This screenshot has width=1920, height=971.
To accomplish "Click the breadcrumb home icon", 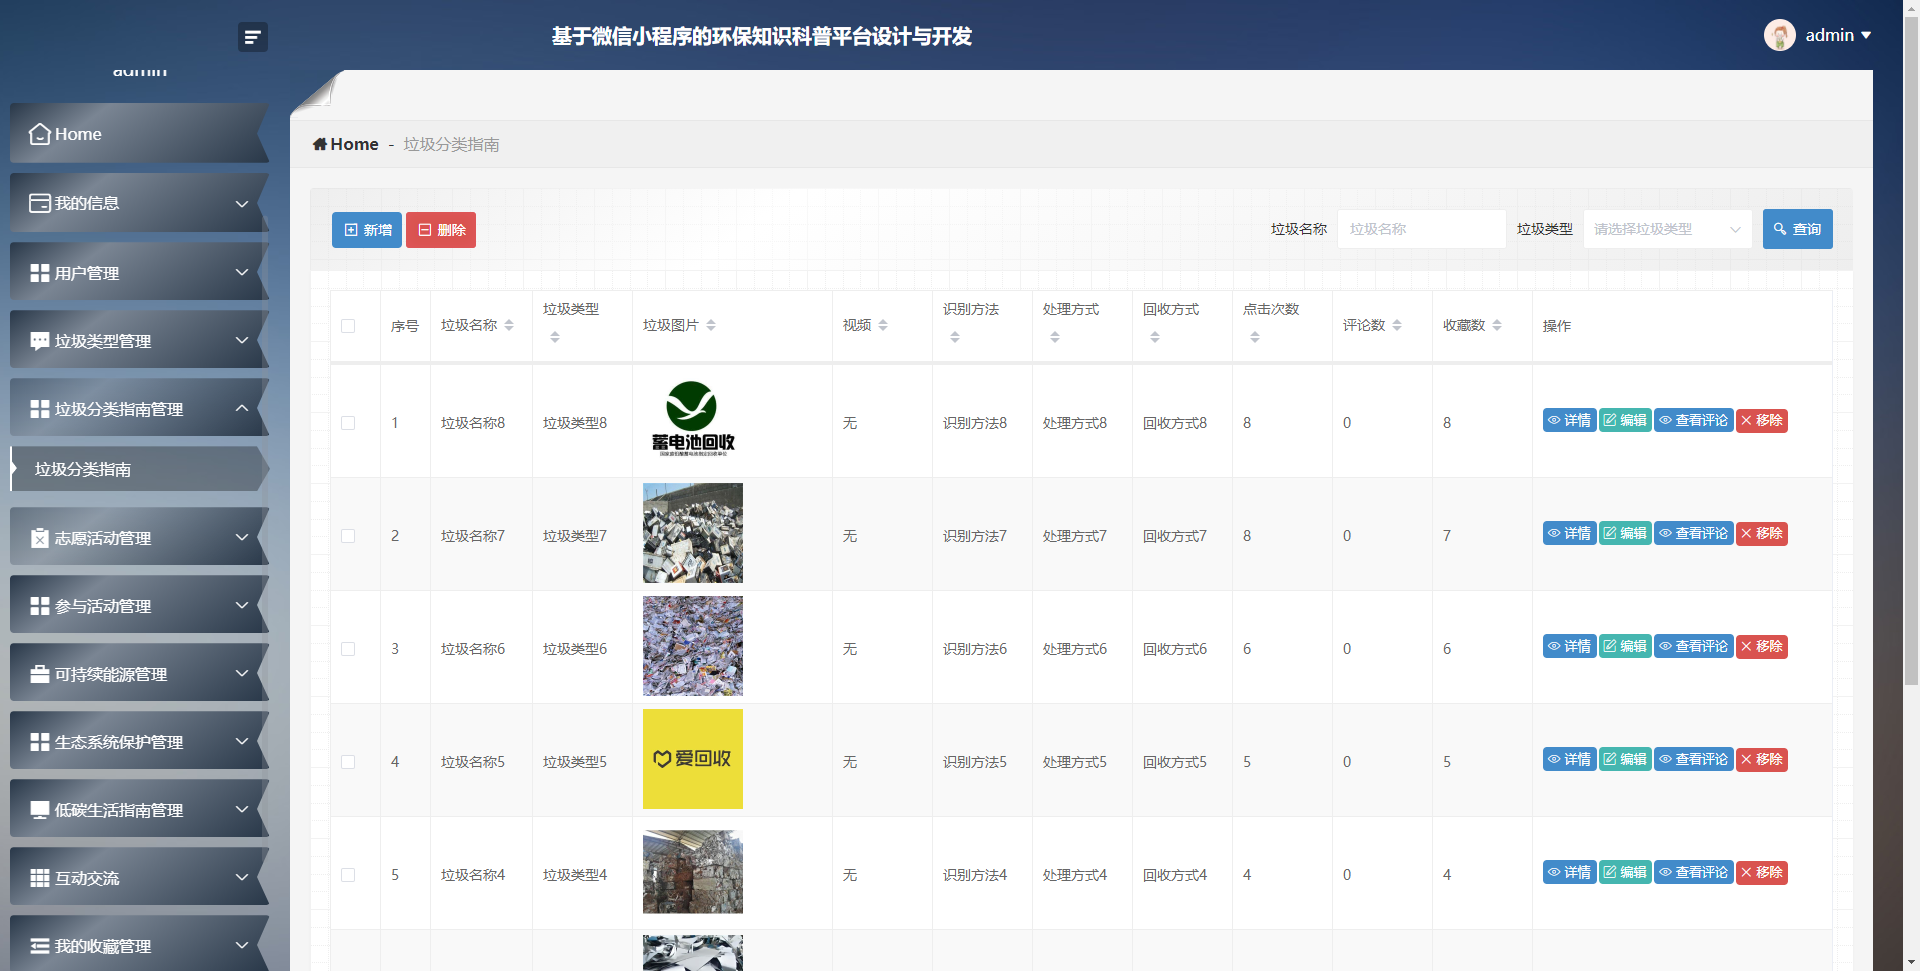I will point(320,144).
